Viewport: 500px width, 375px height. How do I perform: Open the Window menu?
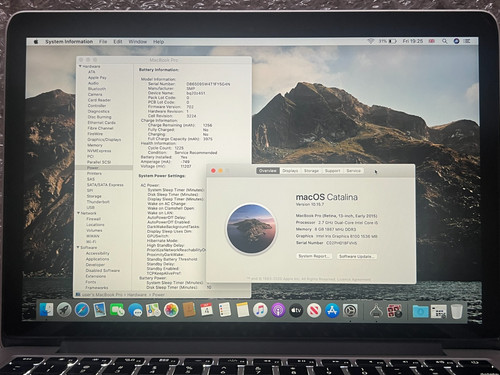pos(138,42)
